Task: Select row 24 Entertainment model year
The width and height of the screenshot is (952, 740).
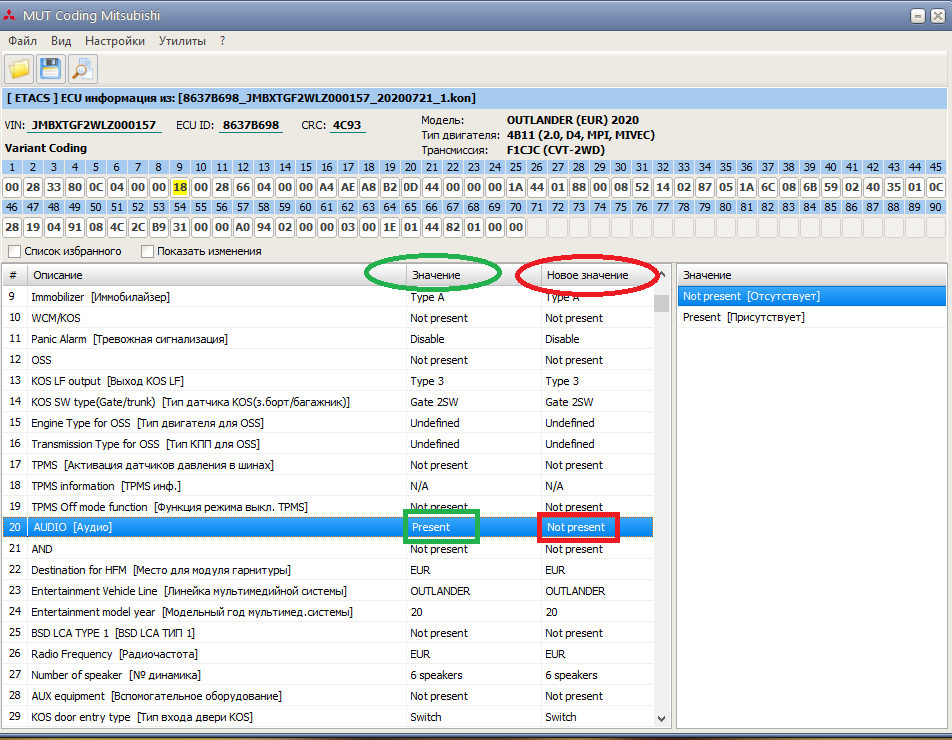Action: coord(328,612)
